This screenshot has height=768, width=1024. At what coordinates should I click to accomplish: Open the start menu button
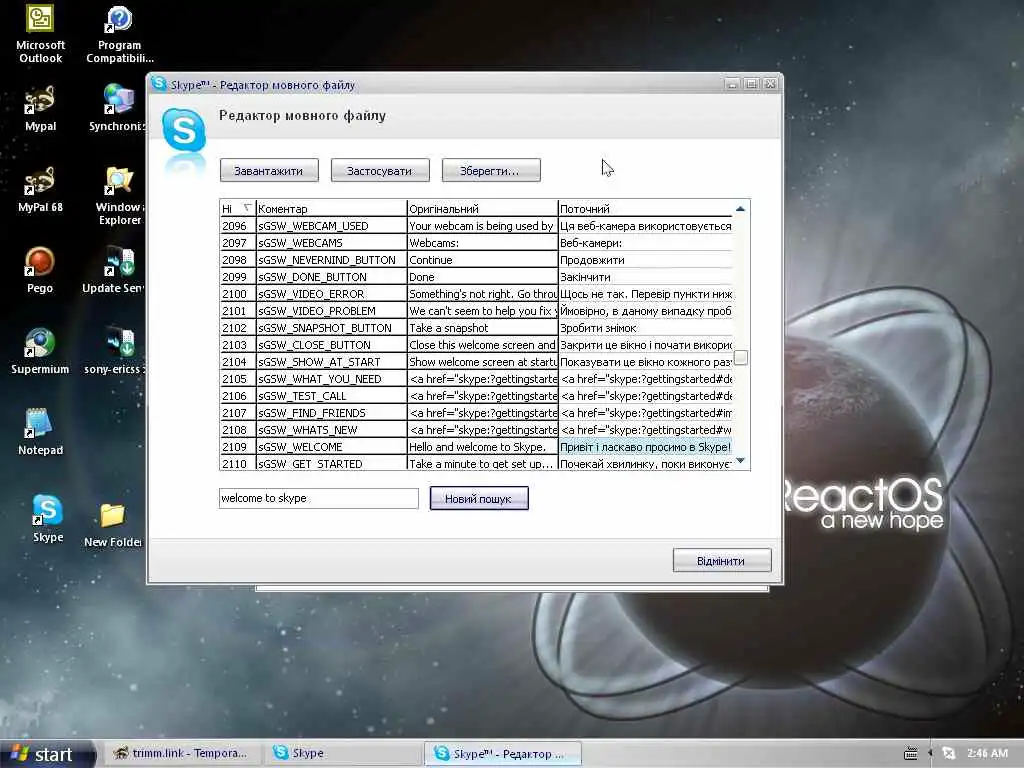pyautogui.click(x=46, y=754)
